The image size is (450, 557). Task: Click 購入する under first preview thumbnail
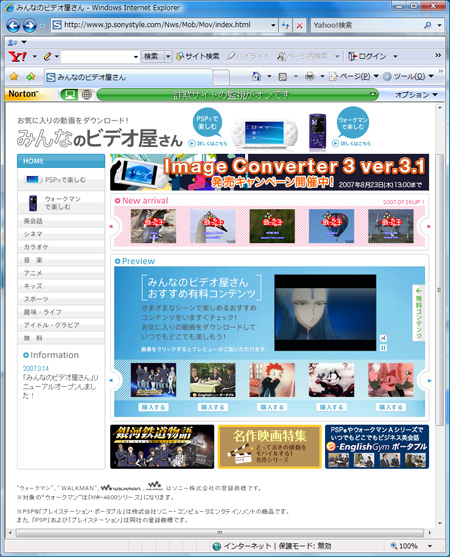point(153,407)
